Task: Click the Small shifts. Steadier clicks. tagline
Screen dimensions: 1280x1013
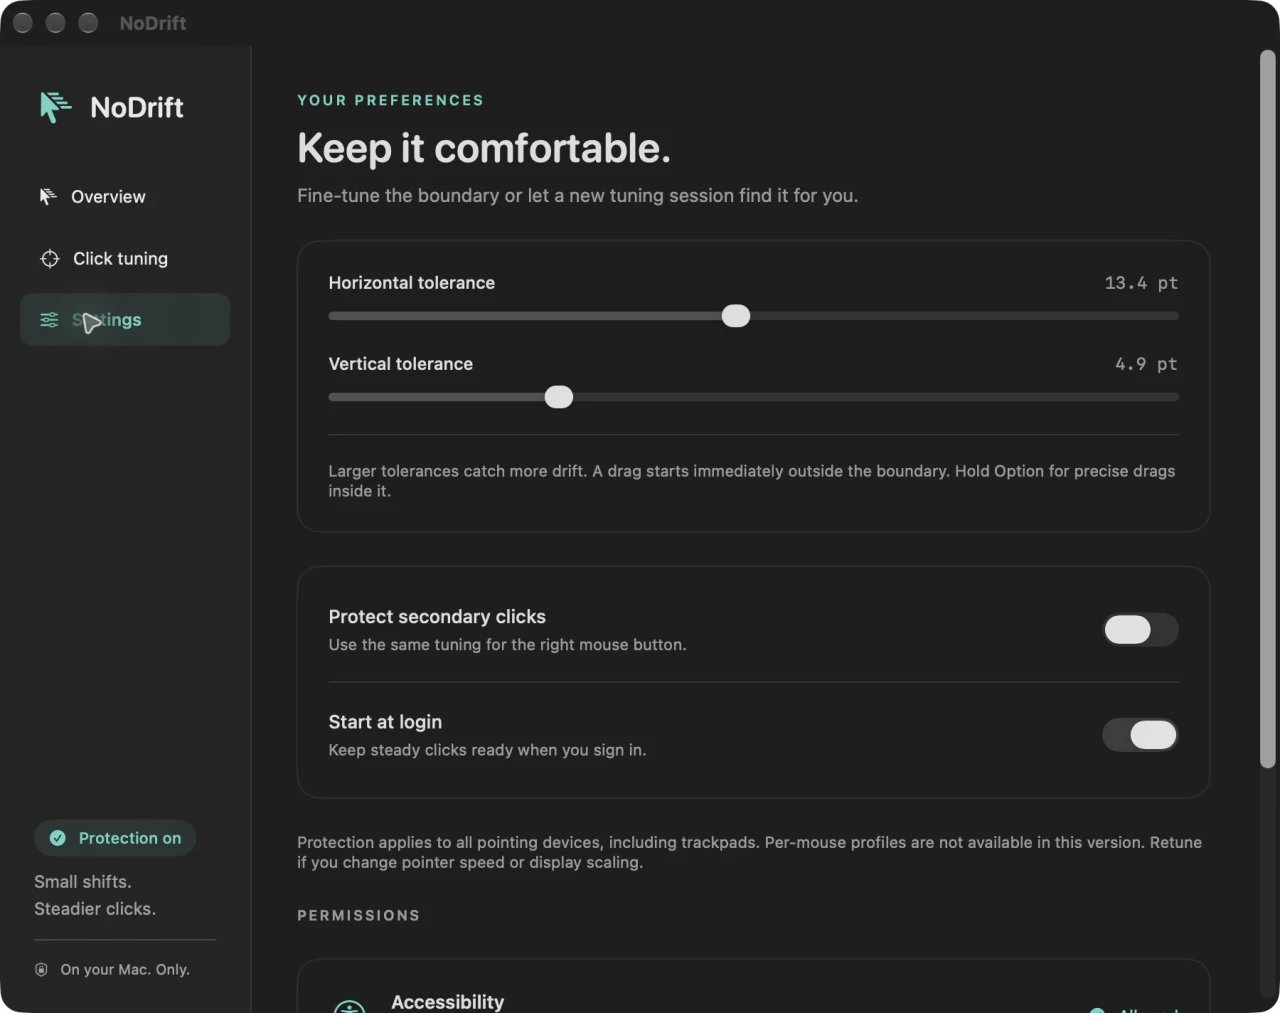Action: pyautogui.click(x=95, y=895)
